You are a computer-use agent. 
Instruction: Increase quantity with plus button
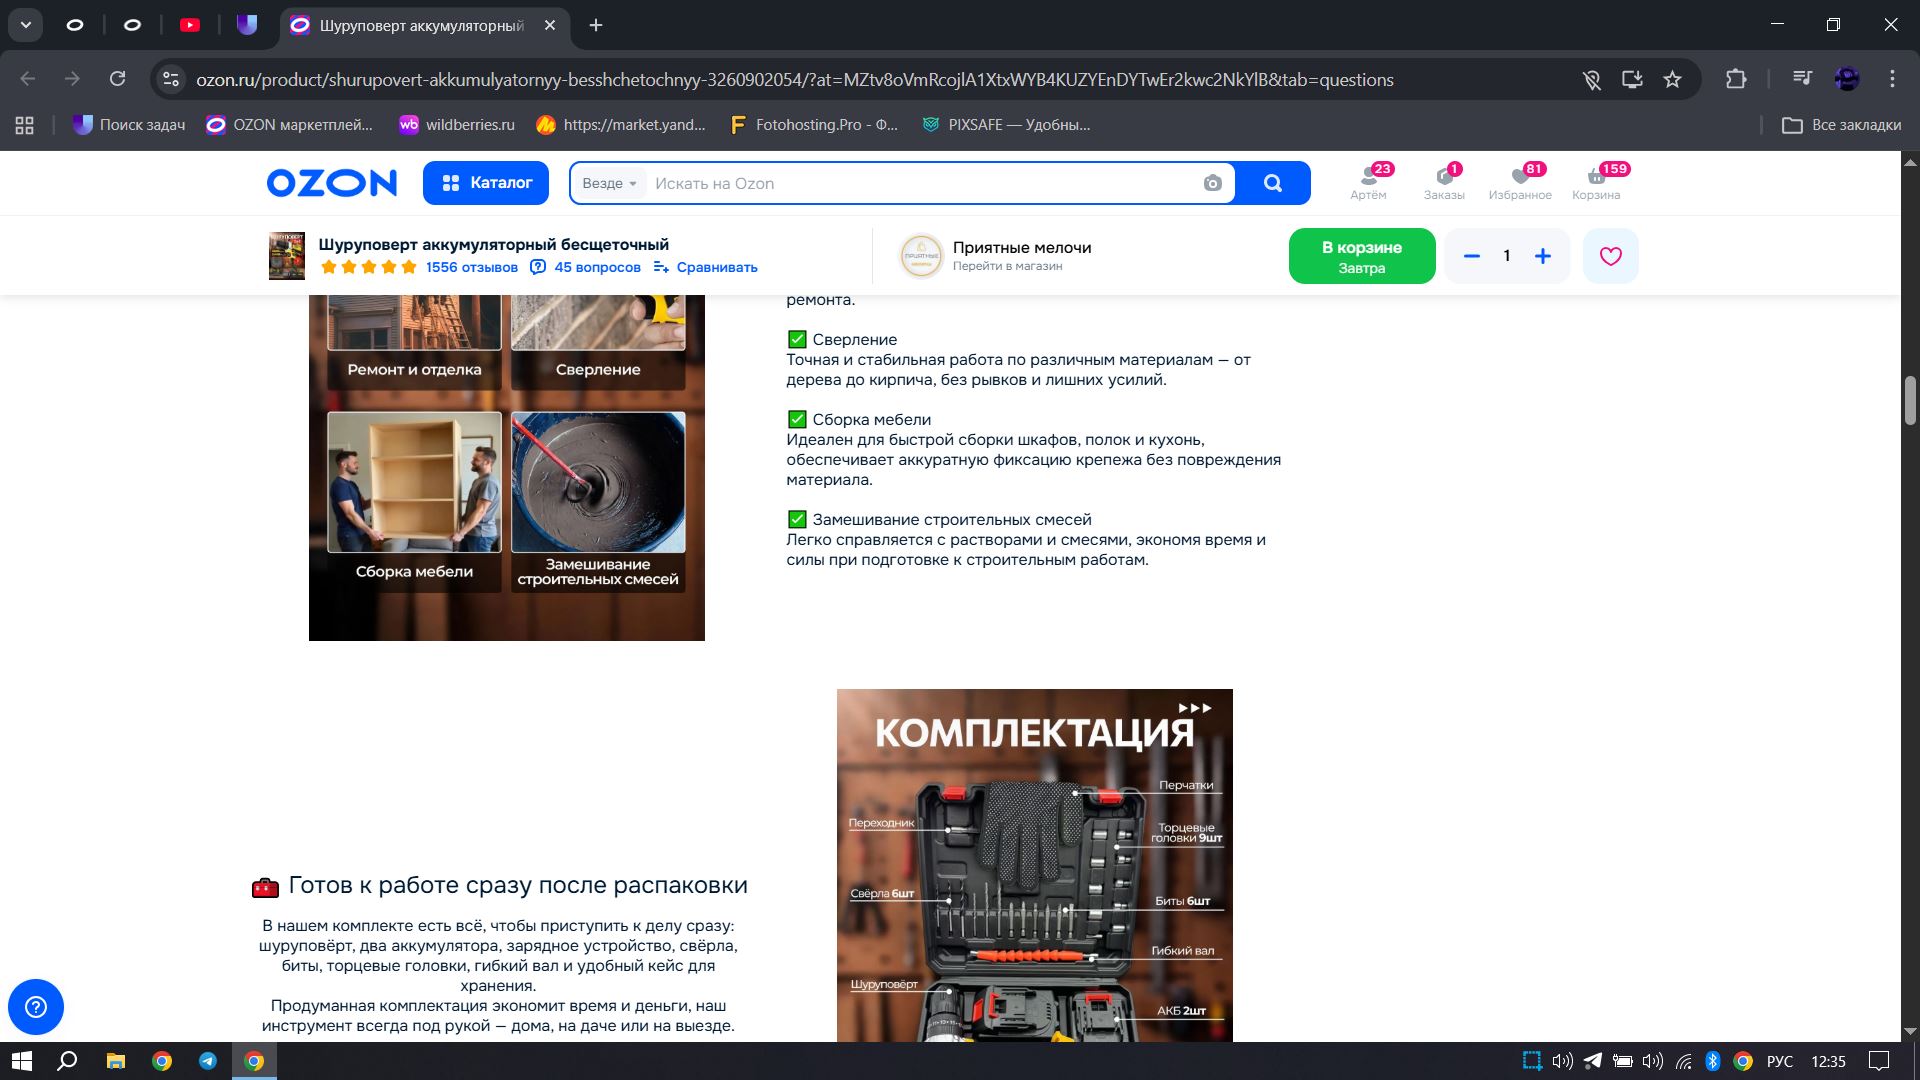coord(1542,256)
